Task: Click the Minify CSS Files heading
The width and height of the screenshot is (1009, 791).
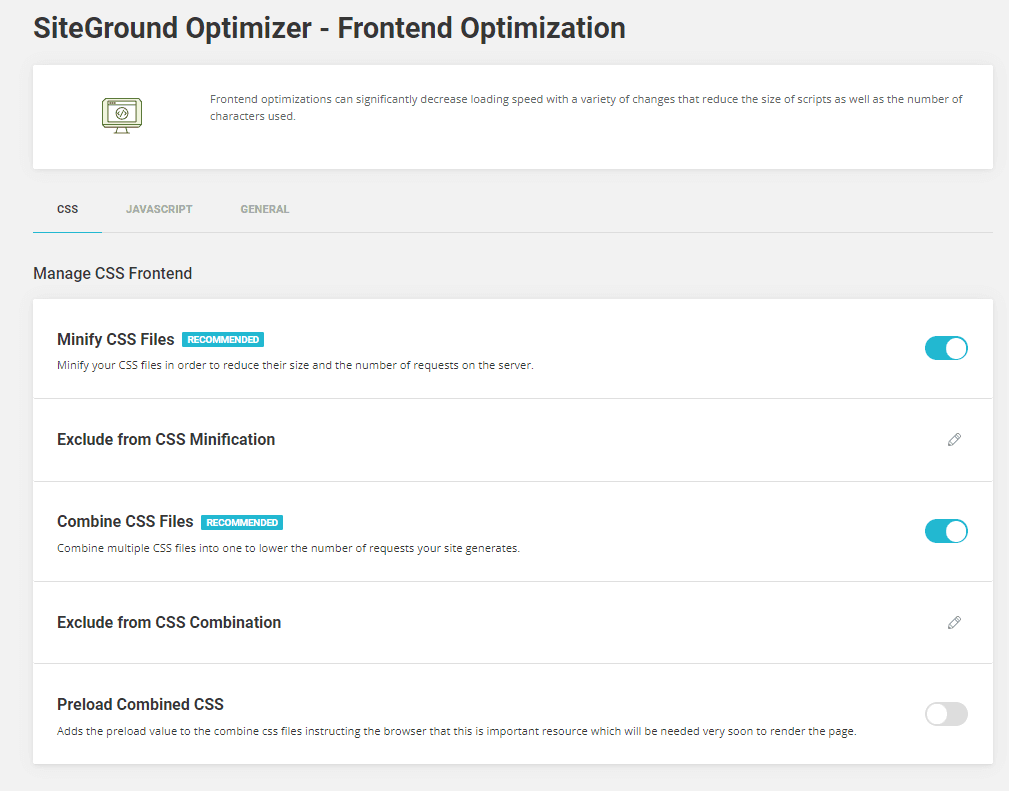Action: click(x=116, y=340)
